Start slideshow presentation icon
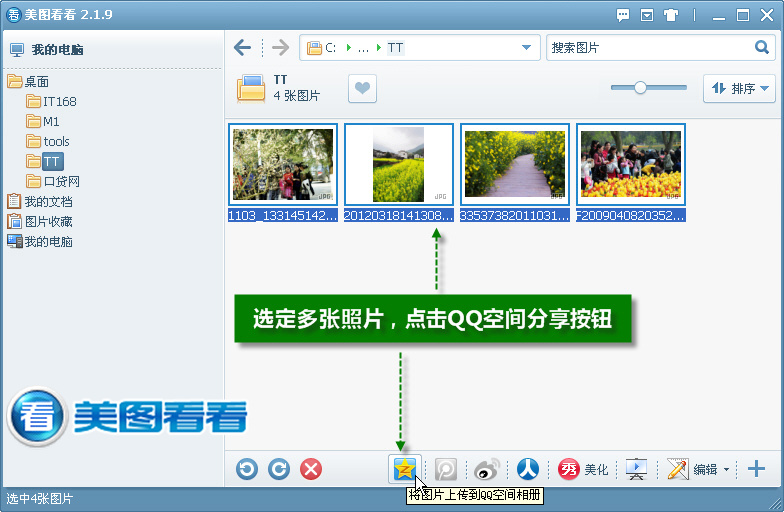 pos(636,470)
